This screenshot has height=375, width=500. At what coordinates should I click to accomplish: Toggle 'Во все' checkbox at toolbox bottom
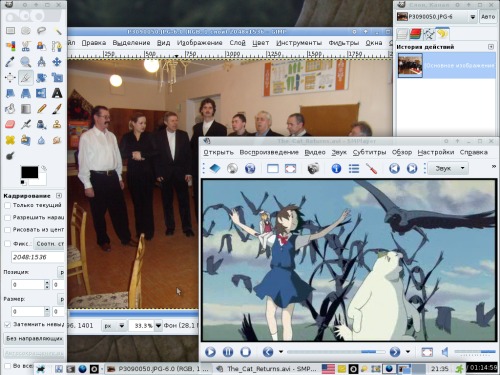(7, 366)
